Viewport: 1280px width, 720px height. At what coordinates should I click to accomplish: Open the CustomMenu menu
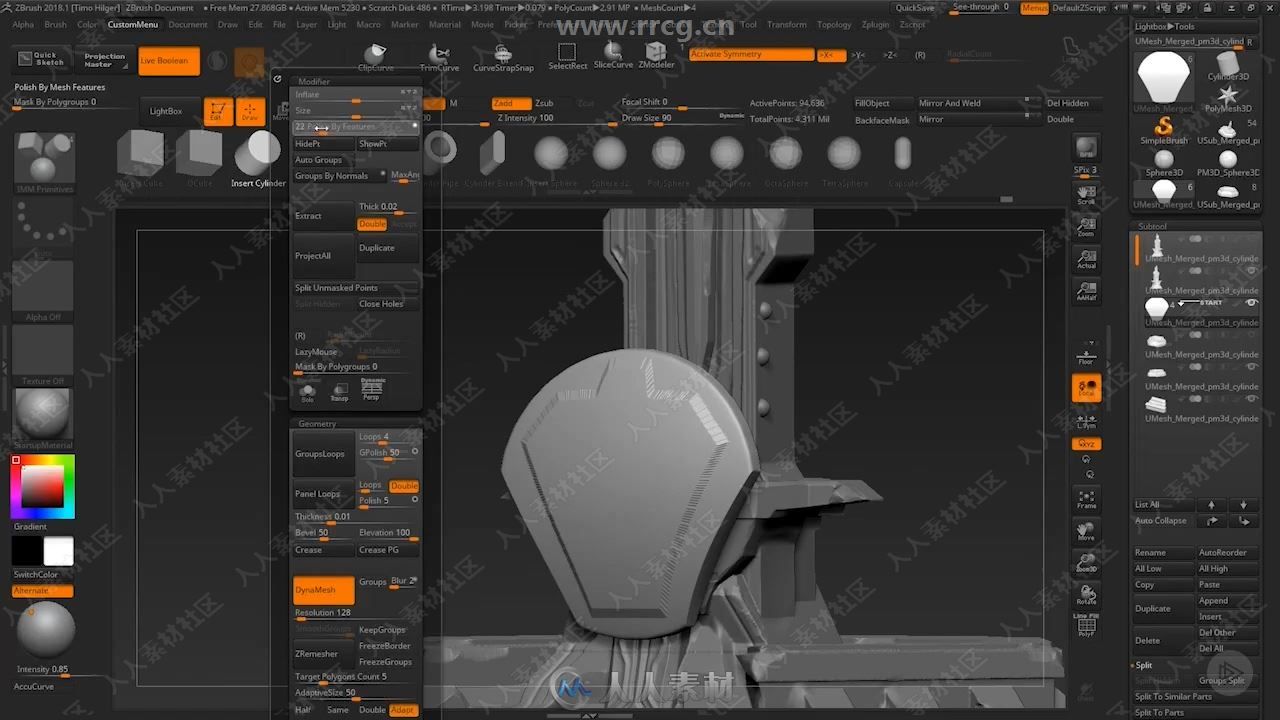point(133,24)
